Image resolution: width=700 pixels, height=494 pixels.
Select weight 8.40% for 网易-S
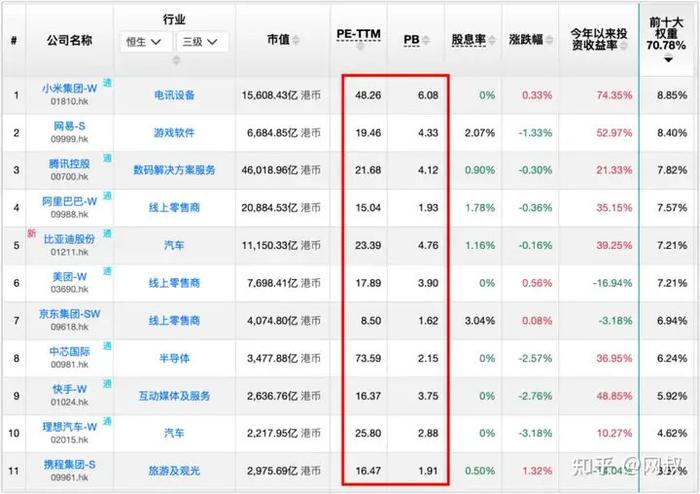tap(672, 133)
